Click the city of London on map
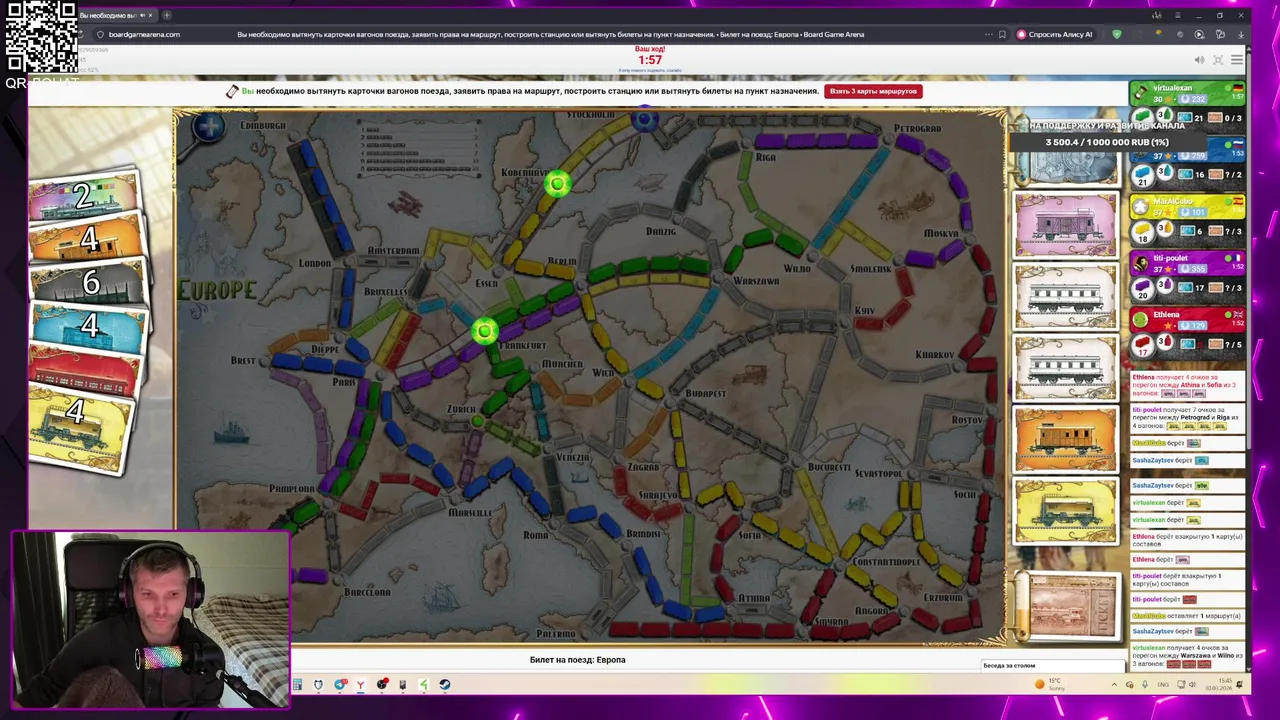Viewport: 1280px width, 720px height. click(x=314, y=263)
